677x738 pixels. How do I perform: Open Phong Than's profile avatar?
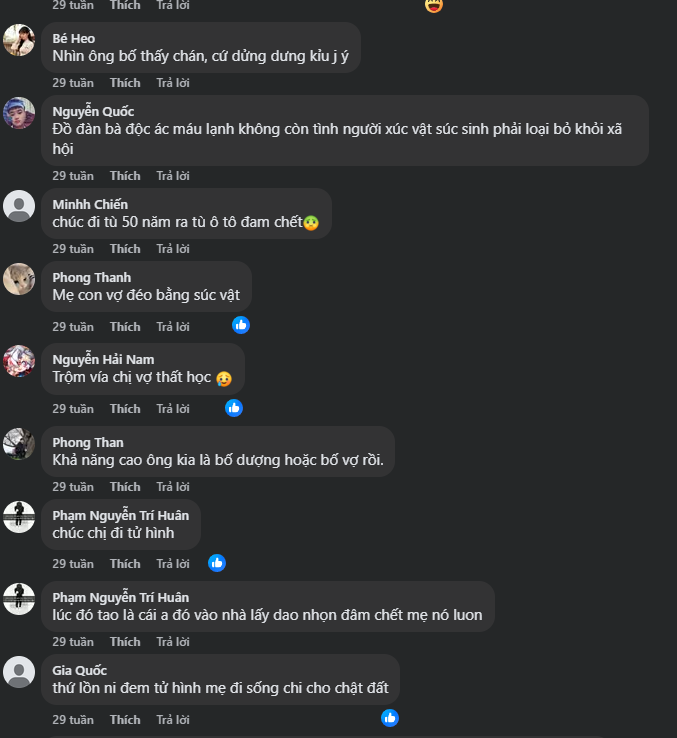[x=19, y=444]
